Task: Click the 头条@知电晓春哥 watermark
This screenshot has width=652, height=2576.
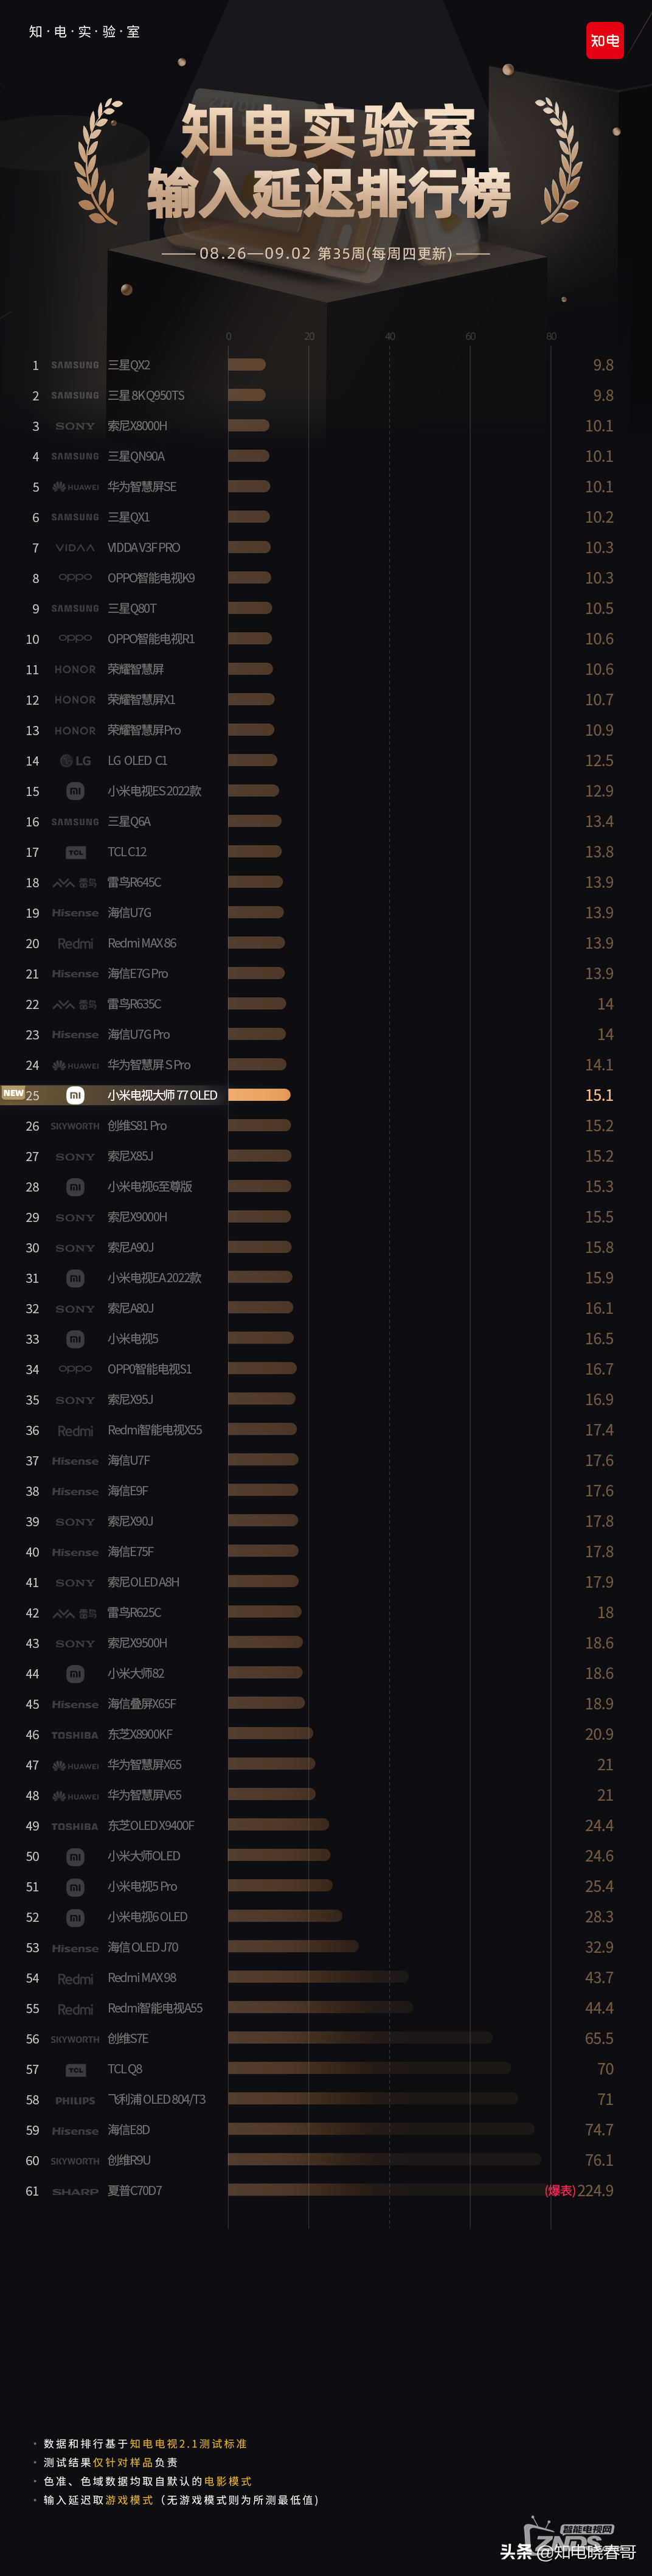Action: click(x=567, y=2551)
